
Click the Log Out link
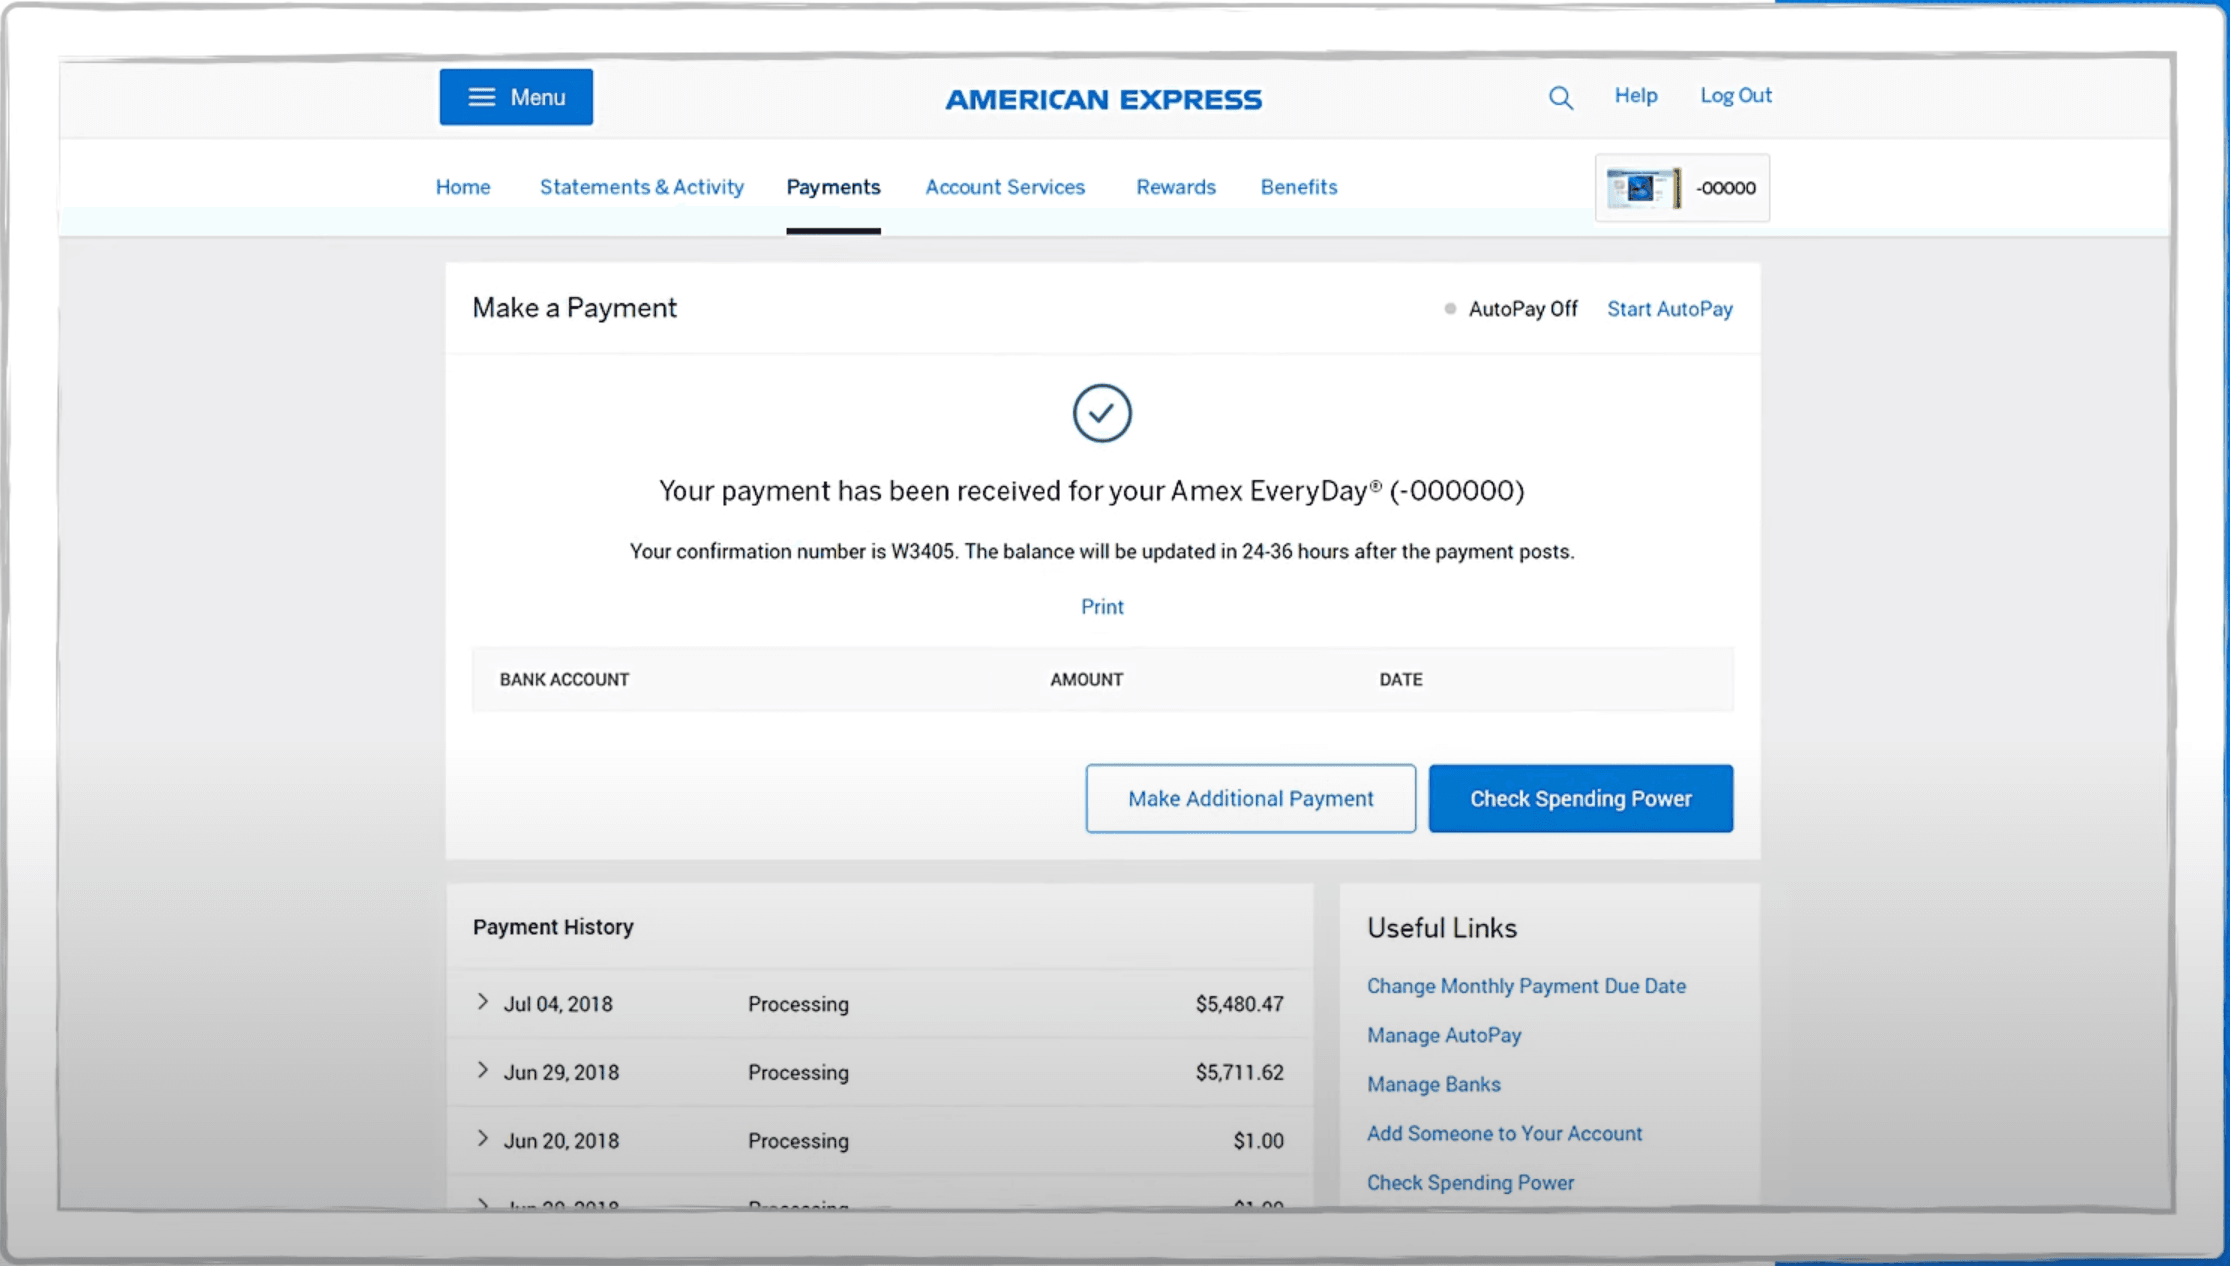pyautogui.click(x=1735, y=95)
